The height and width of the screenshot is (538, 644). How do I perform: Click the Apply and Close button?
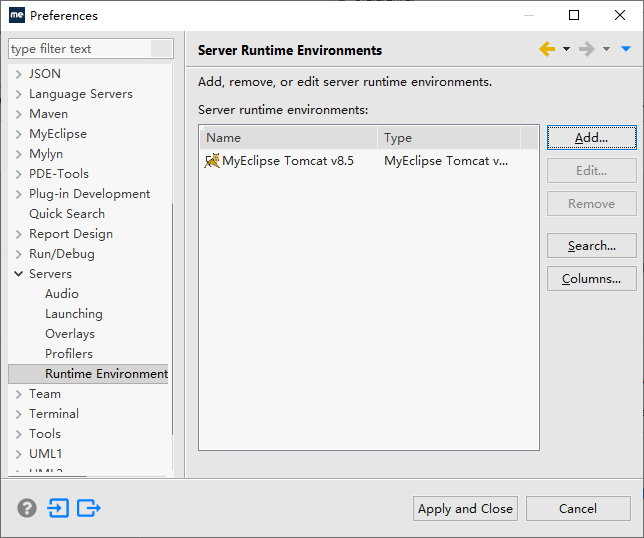tap(465, 508)
